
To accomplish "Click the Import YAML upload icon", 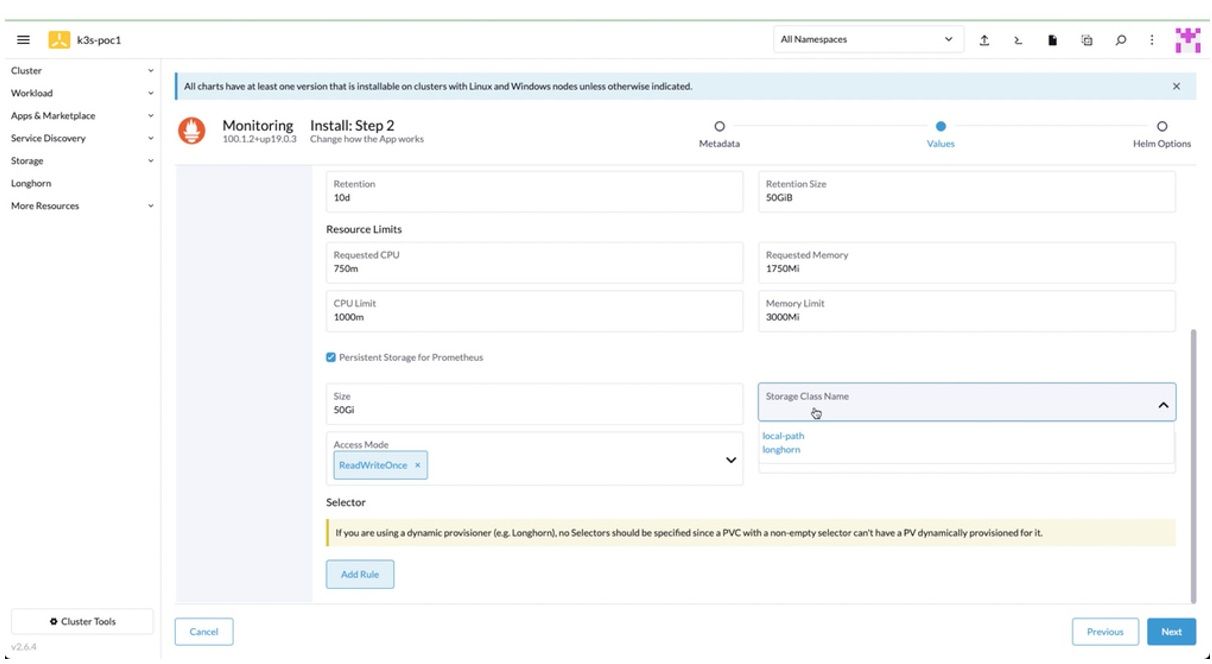I will (984, 40).
